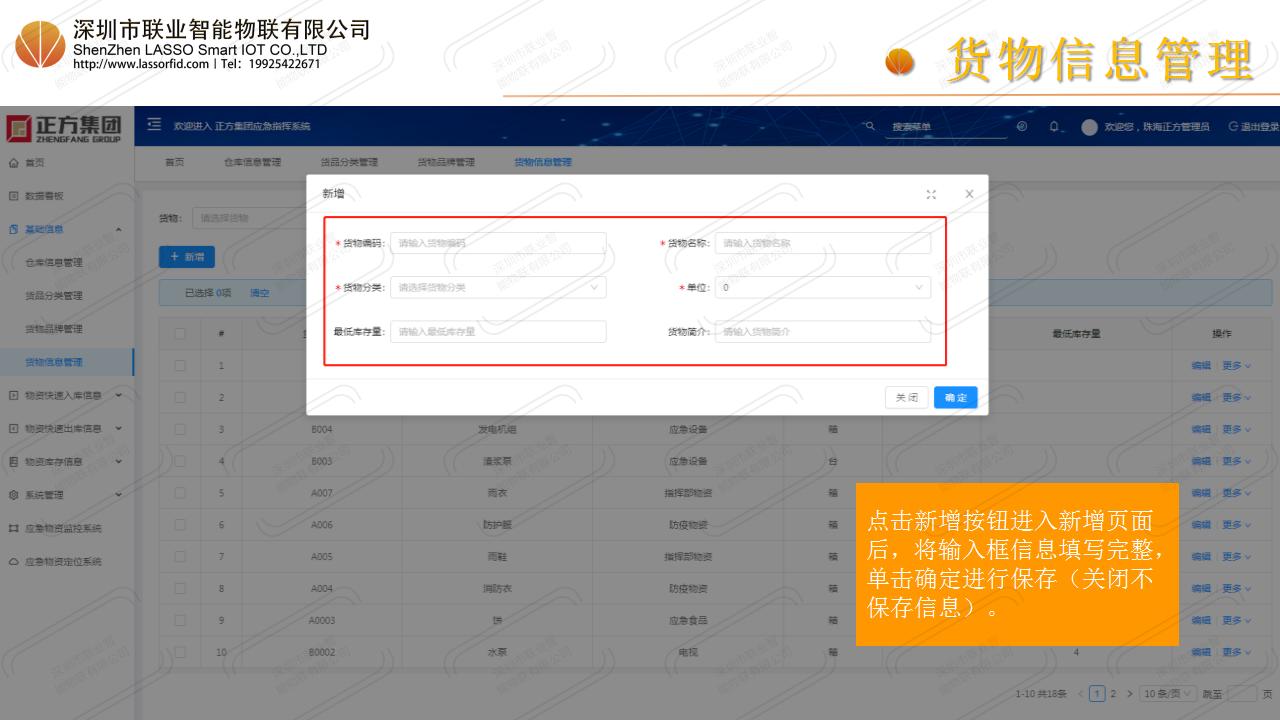Click the 确定 button to save
The image size is (1280, 720).
click(x=955, y=397)
